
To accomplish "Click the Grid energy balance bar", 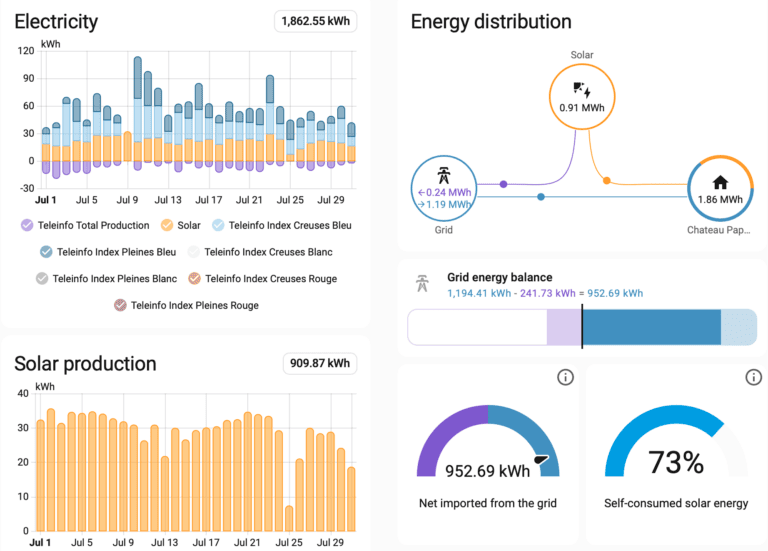I will tap(582, 327).
